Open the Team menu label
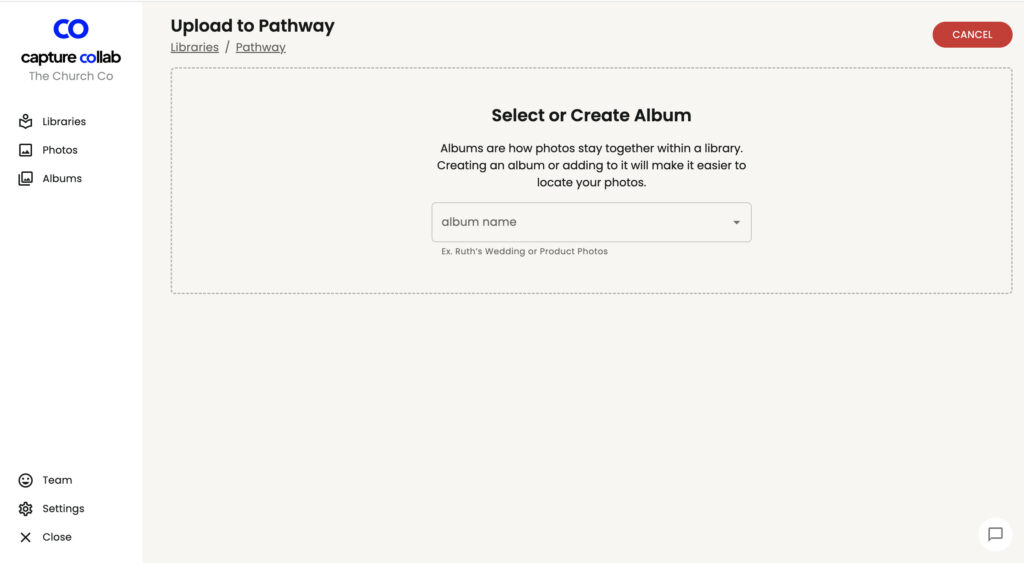 pyautogui.click(x=57, y=480)
